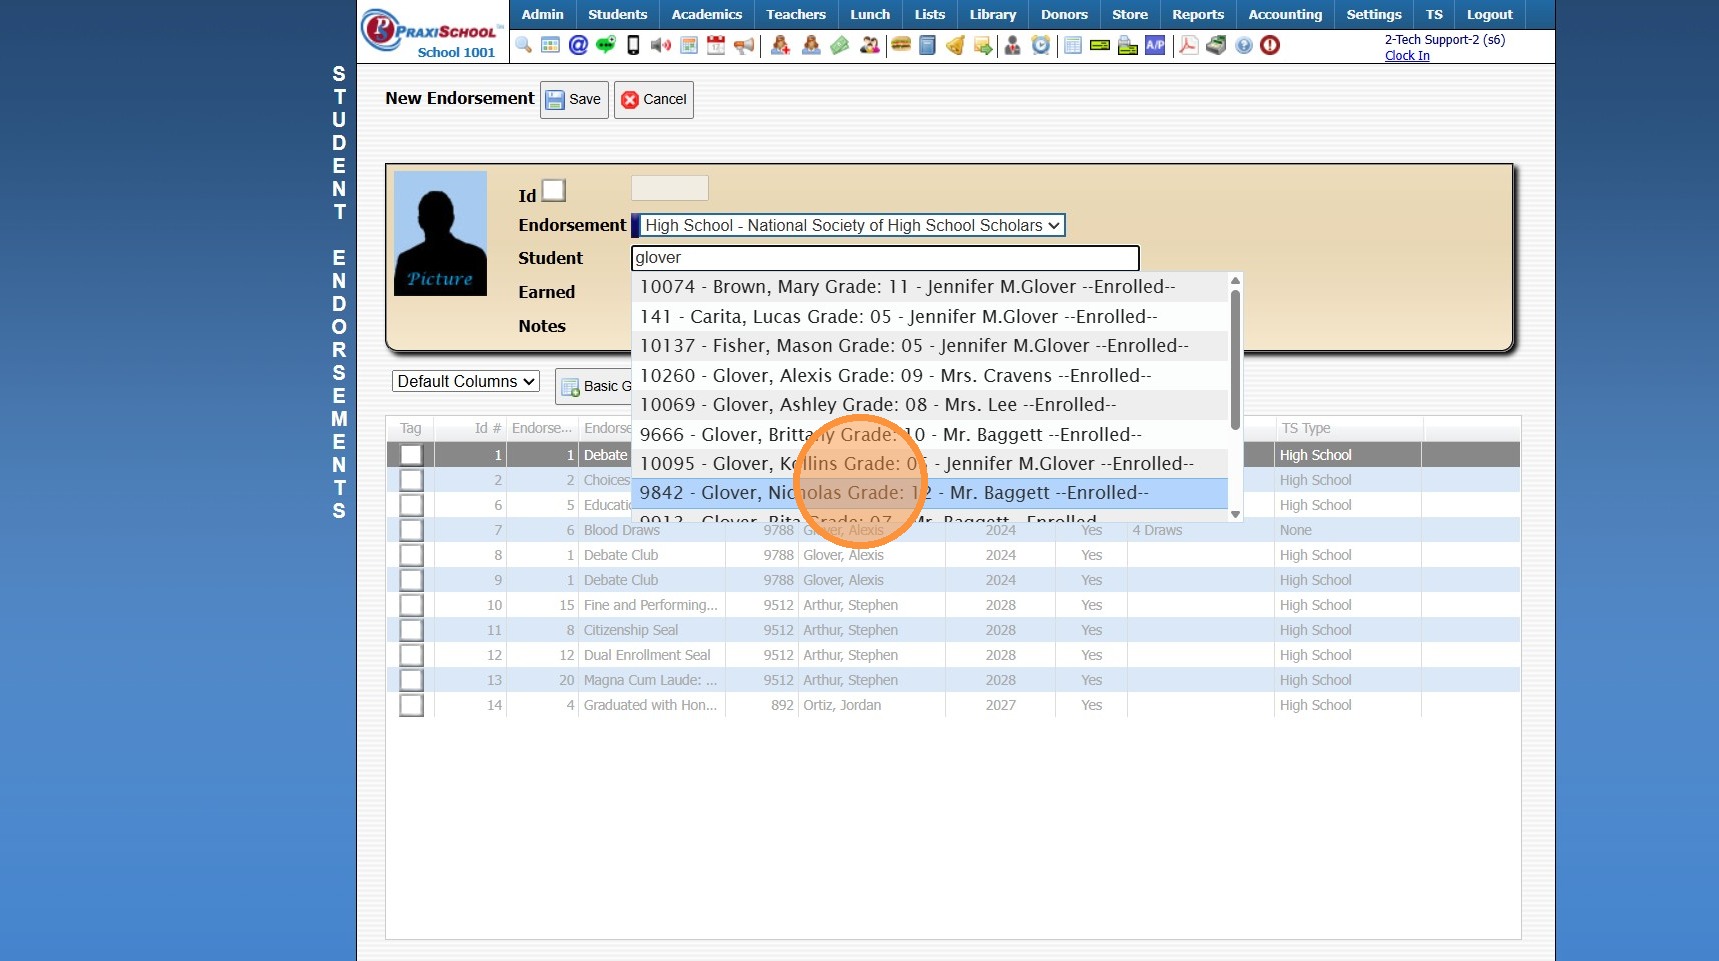
Task: Click the blue book icon
Action: tap(928, 45)
